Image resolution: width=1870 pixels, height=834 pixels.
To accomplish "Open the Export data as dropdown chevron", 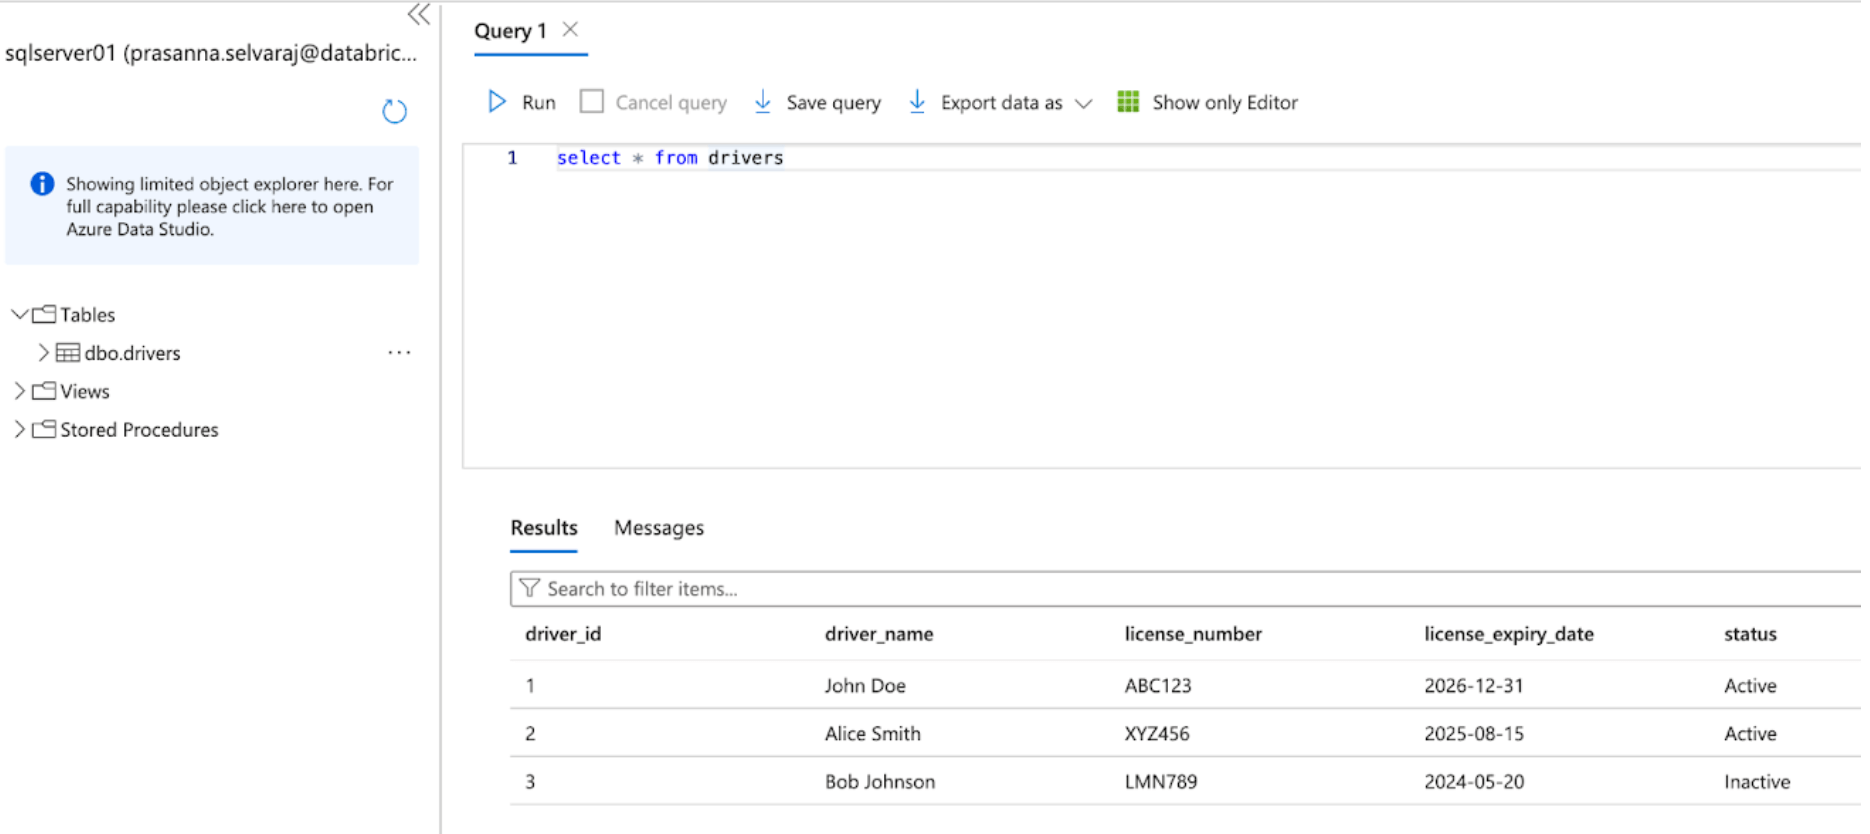I will pyautogui.click(x=1083, y=103).
